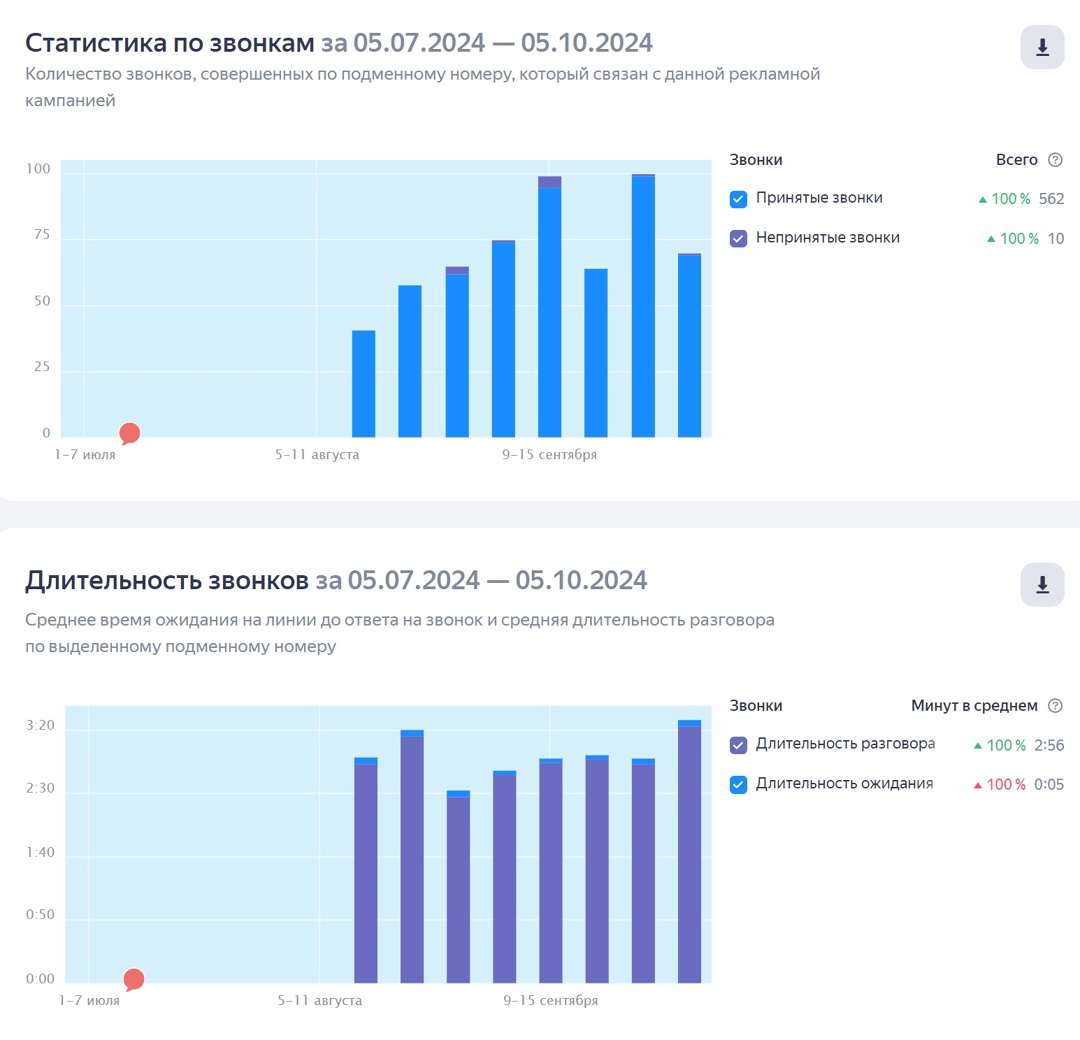This screenshot has width=1080, height=1040.
Task: Toggle the "Непринятые звонки" checkbox
Action: point(739,239)
